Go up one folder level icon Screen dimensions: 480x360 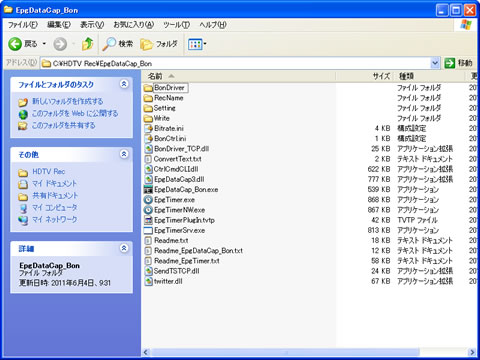[88, 44]
